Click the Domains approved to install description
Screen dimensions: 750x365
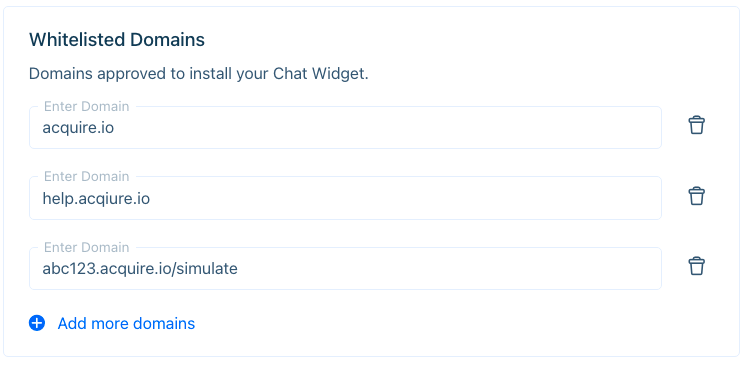(x=199, y=74)
